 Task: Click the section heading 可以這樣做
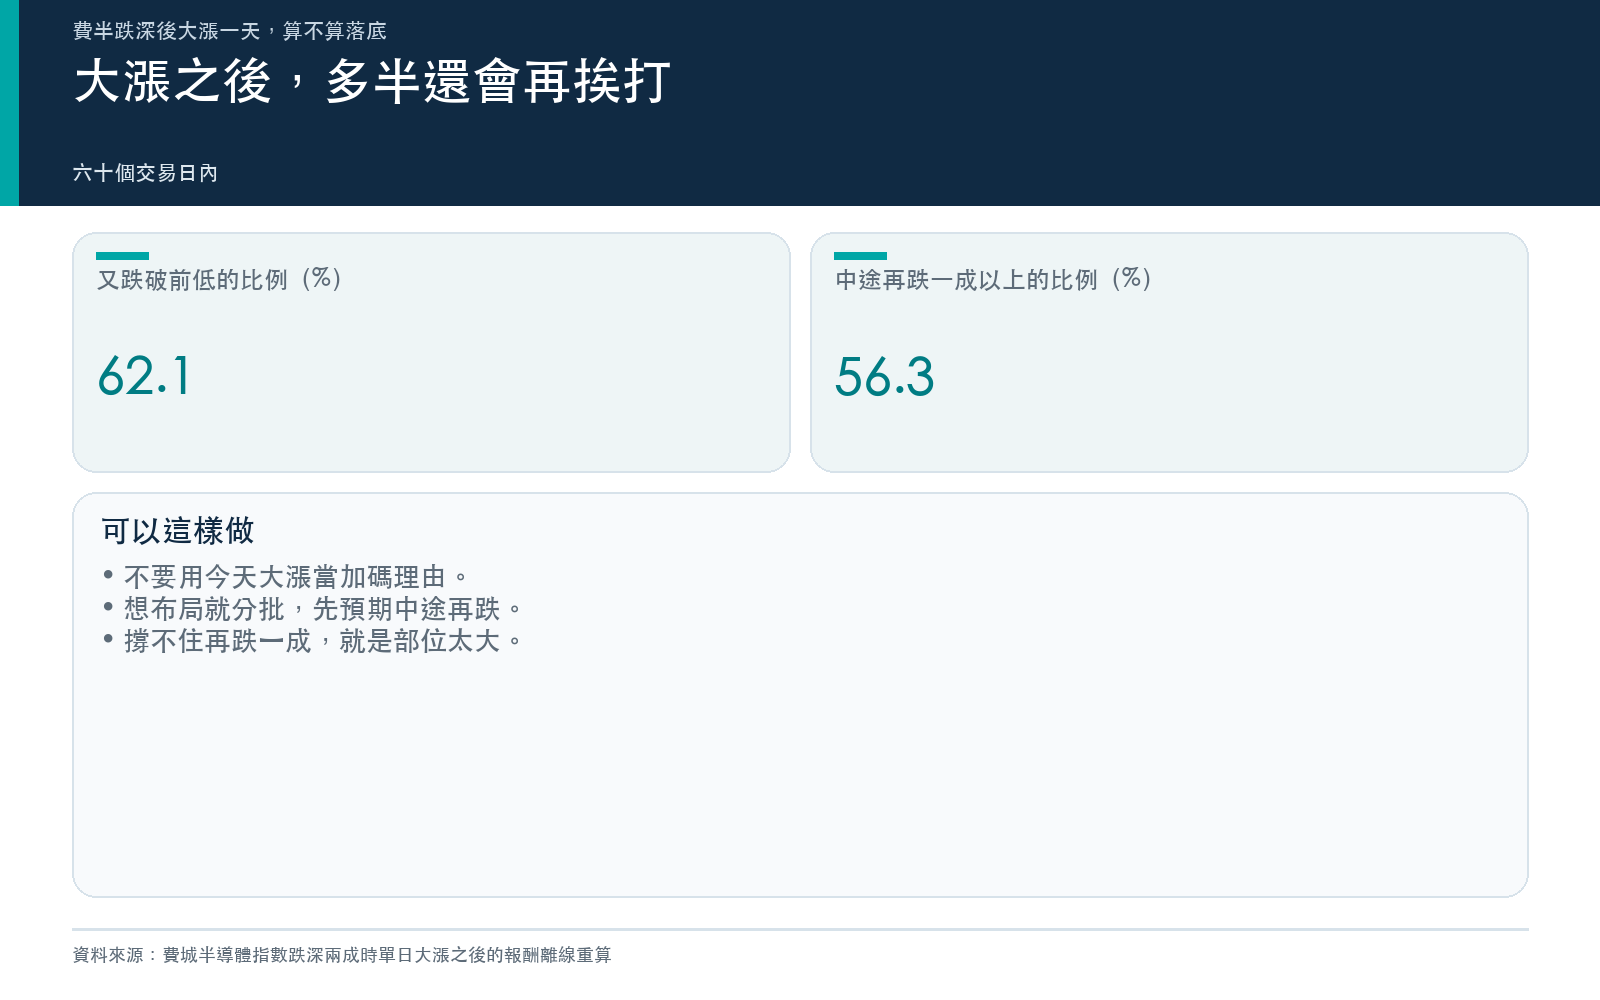(x=178, y=531)
